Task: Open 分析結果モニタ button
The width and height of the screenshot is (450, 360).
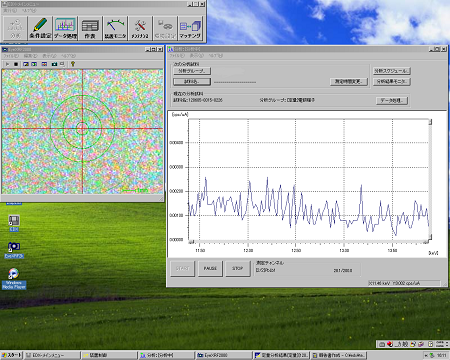Action: point(392,81)
